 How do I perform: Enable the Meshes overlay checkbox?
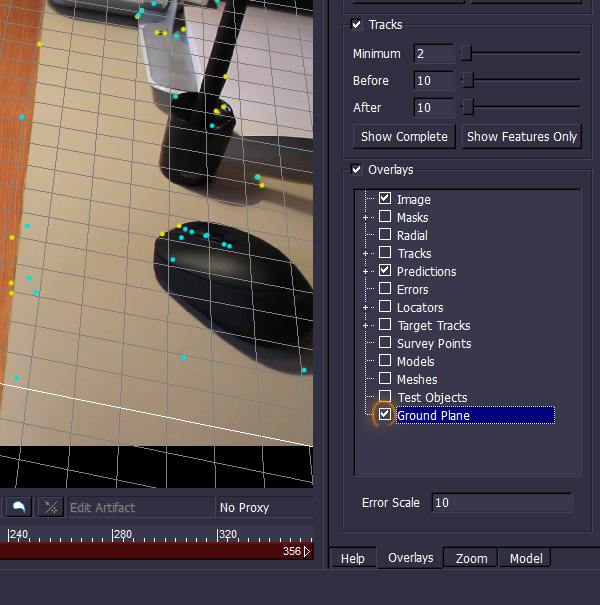385,379
